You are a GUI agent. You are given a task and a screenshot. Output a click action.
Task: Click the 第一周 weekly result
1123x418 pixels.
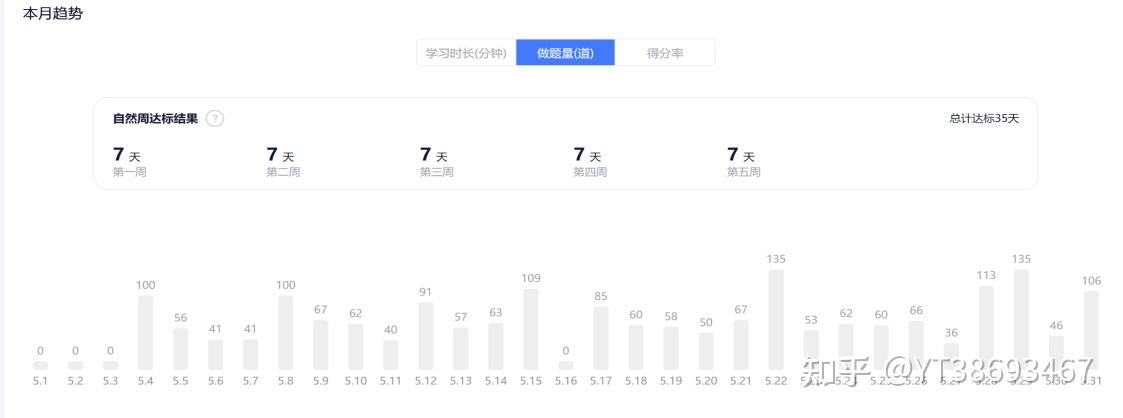pos(129,161)
